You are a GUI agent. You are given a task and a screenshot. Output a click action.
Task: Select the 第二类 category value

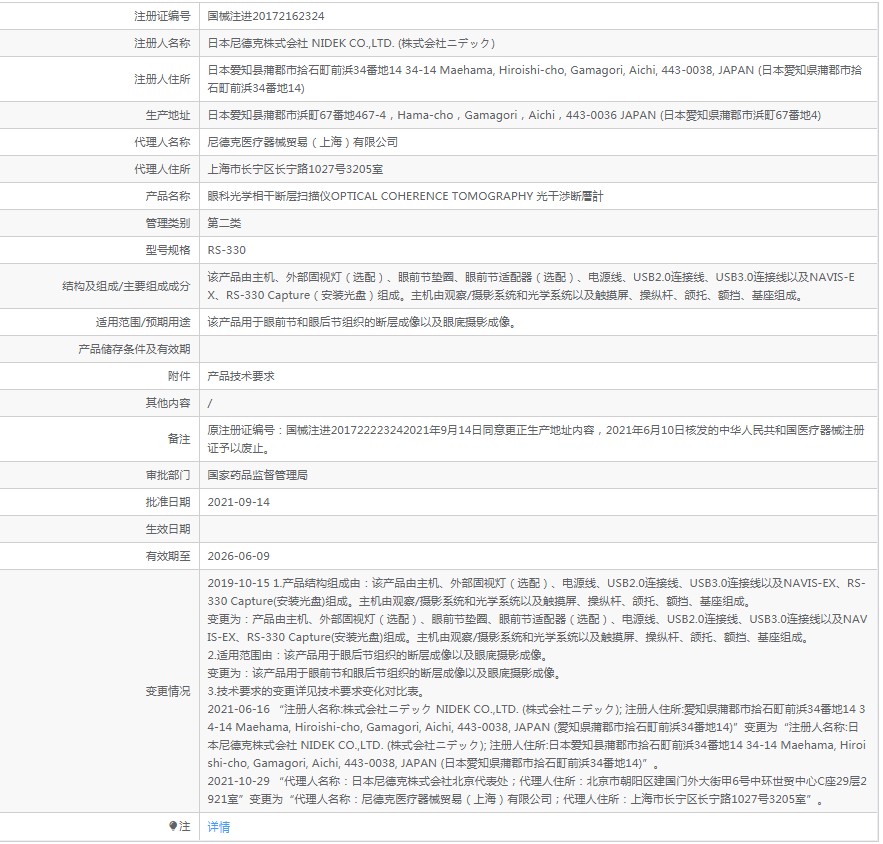click(224, 223)
